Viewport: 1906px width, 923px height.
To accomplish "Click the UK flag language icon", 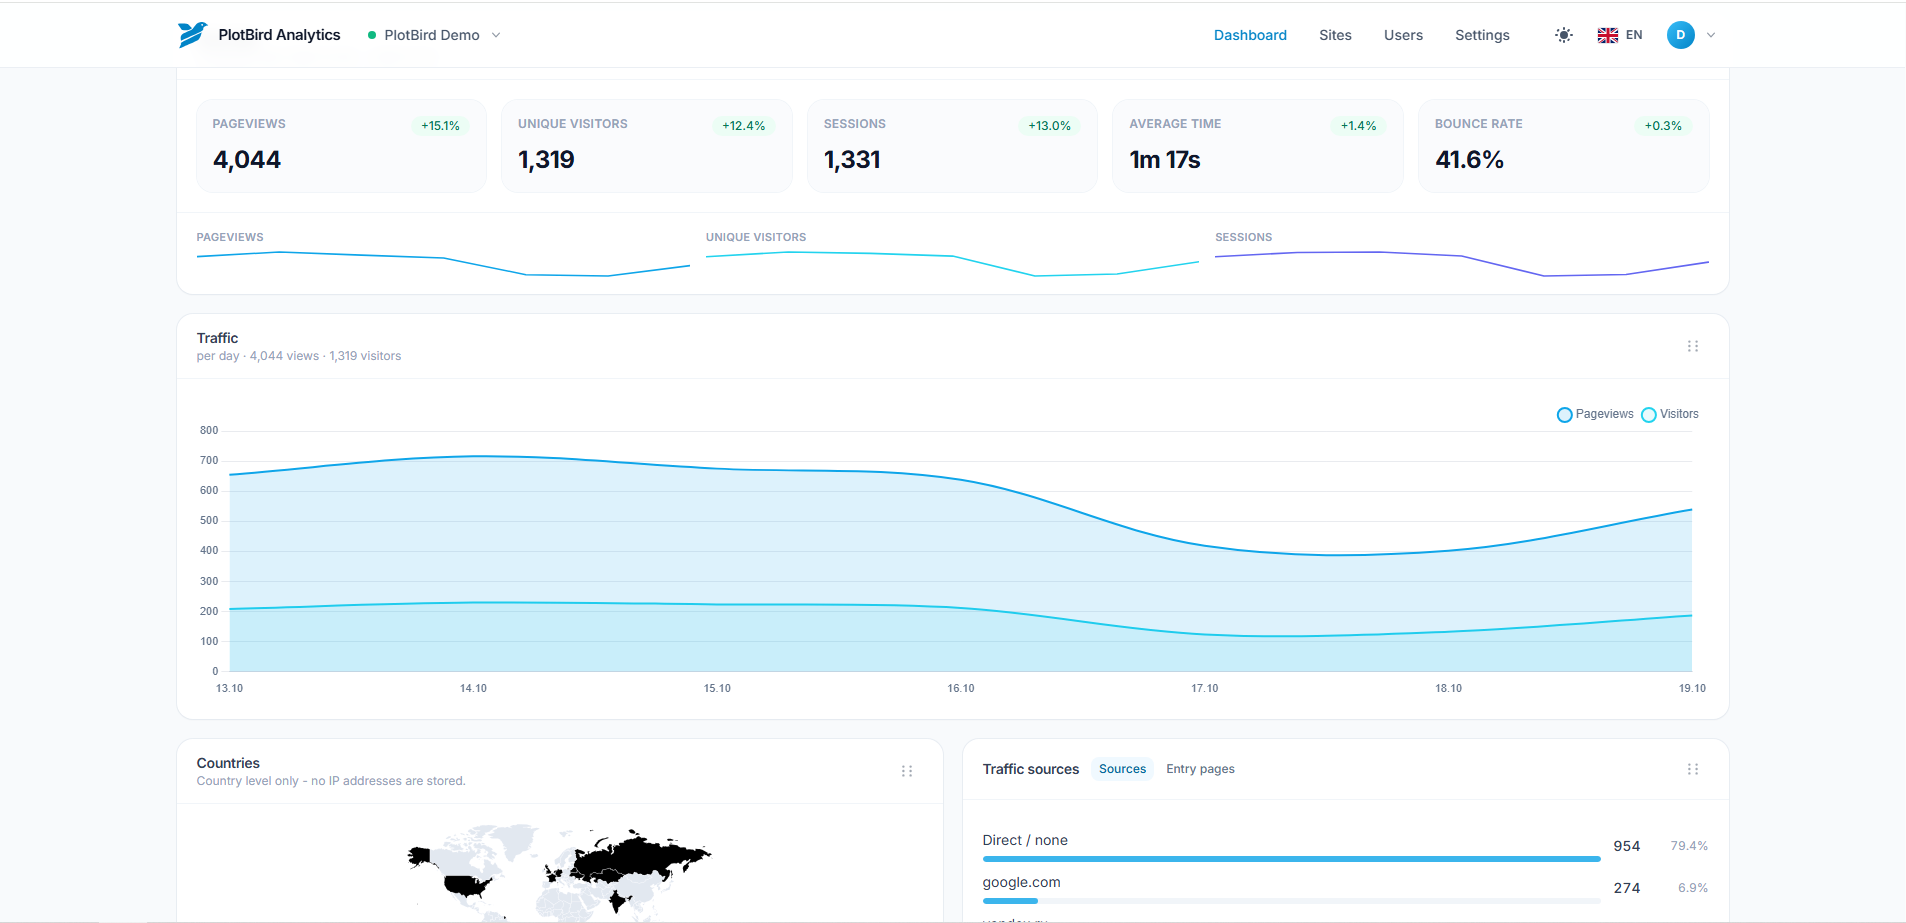I will 1608,35.
